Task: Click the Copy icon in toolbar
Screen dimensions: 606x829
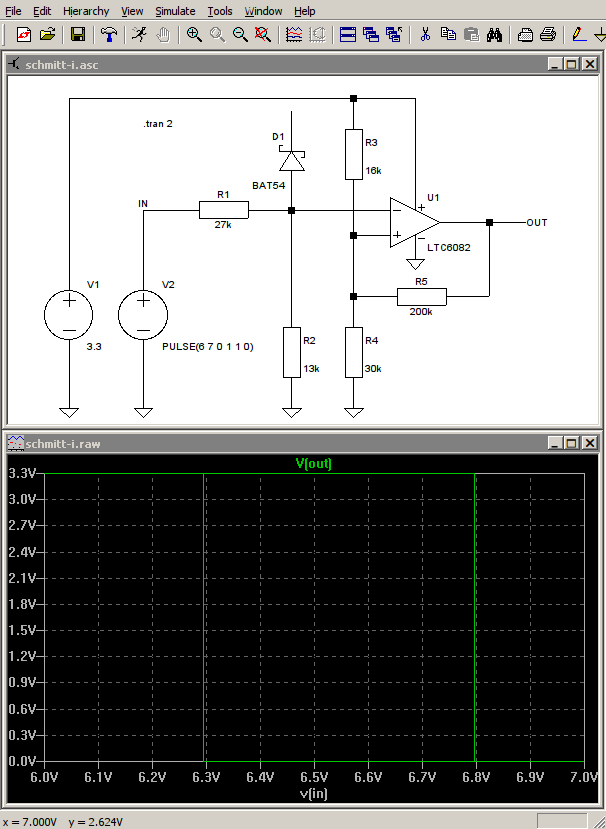Action: [x=448, y=35]
